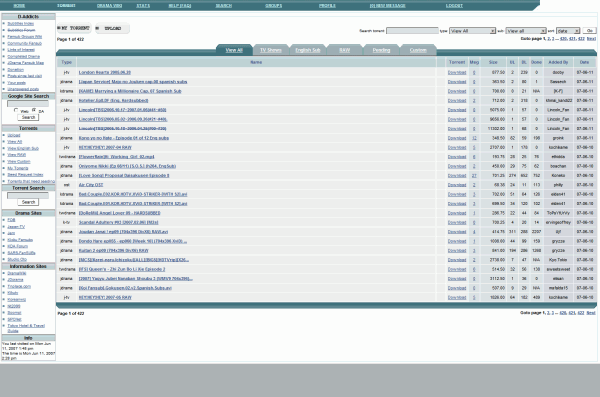Open HELP (FAQ) in the navigation bar

pyautogui.click(x=180, y=6)
